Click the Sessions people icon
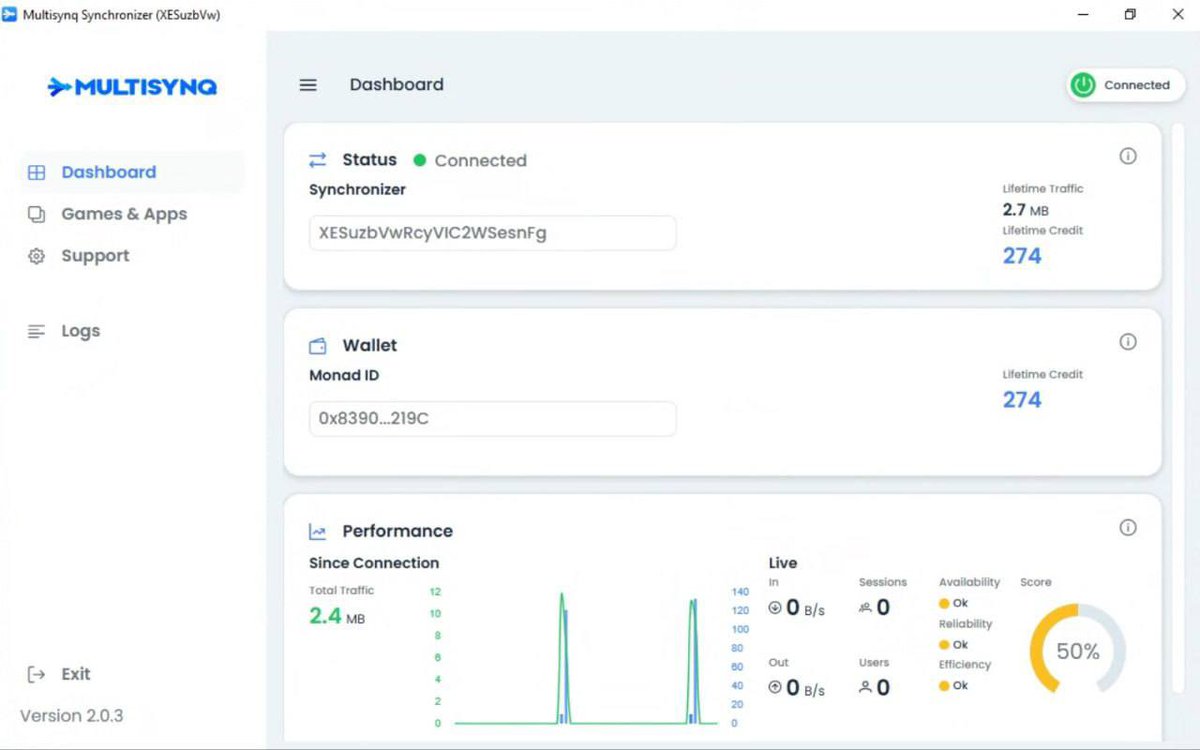Image resolution: width=1200 pixels, height=750 pixels. point(865,607)
